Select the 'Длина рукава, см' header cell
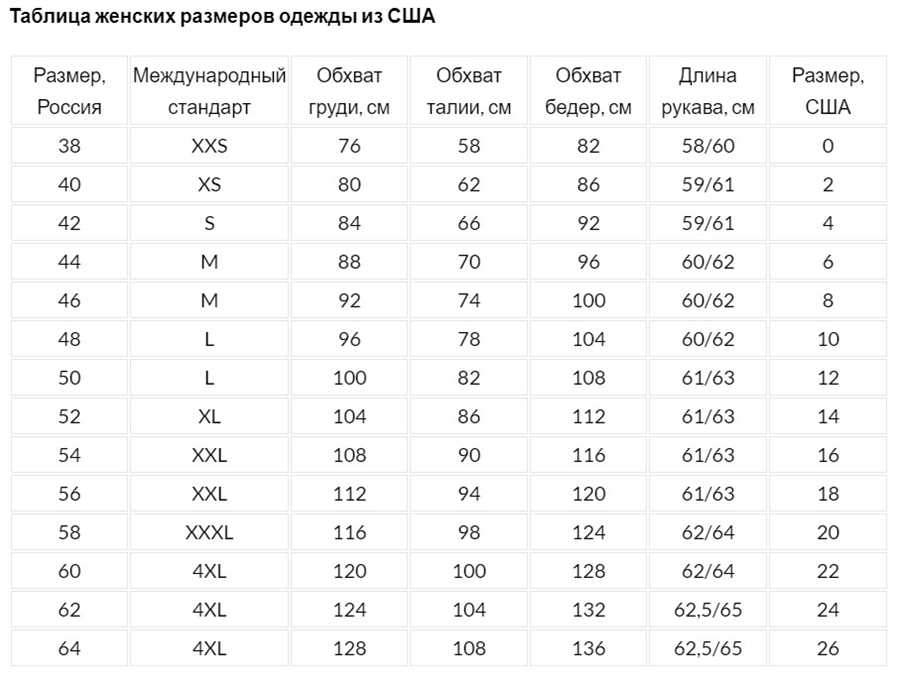 coord(708,91)
